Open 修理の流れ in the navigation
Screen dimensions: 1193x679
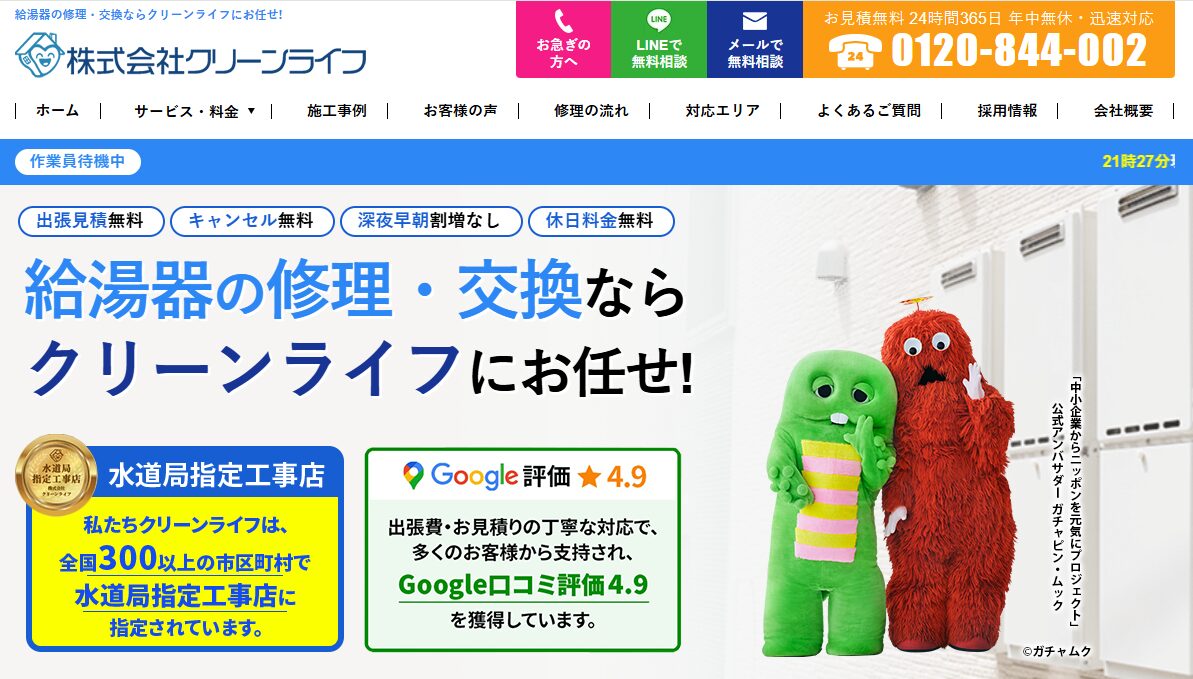pyautogui.click(x=591, y=111)
